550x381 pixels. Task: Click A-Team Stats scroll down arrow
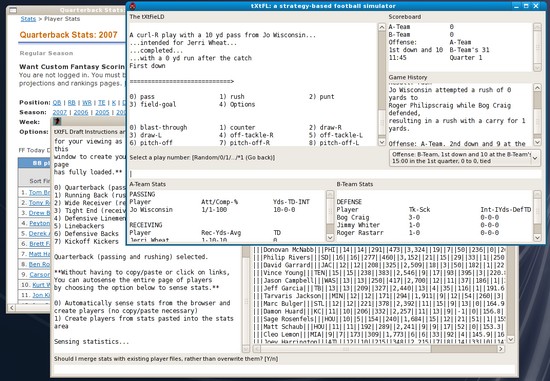click(330, 238)
